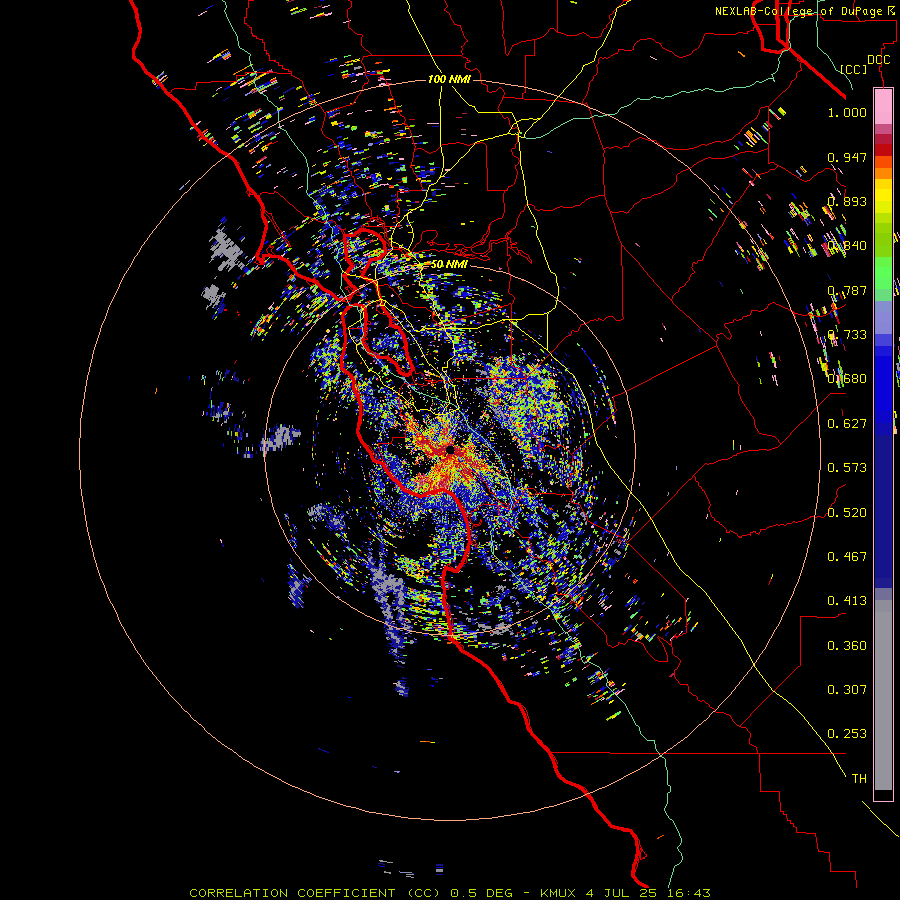Screen dimensions: 900x900
Task: Click the 0.947 scale value
Action: 847,157
